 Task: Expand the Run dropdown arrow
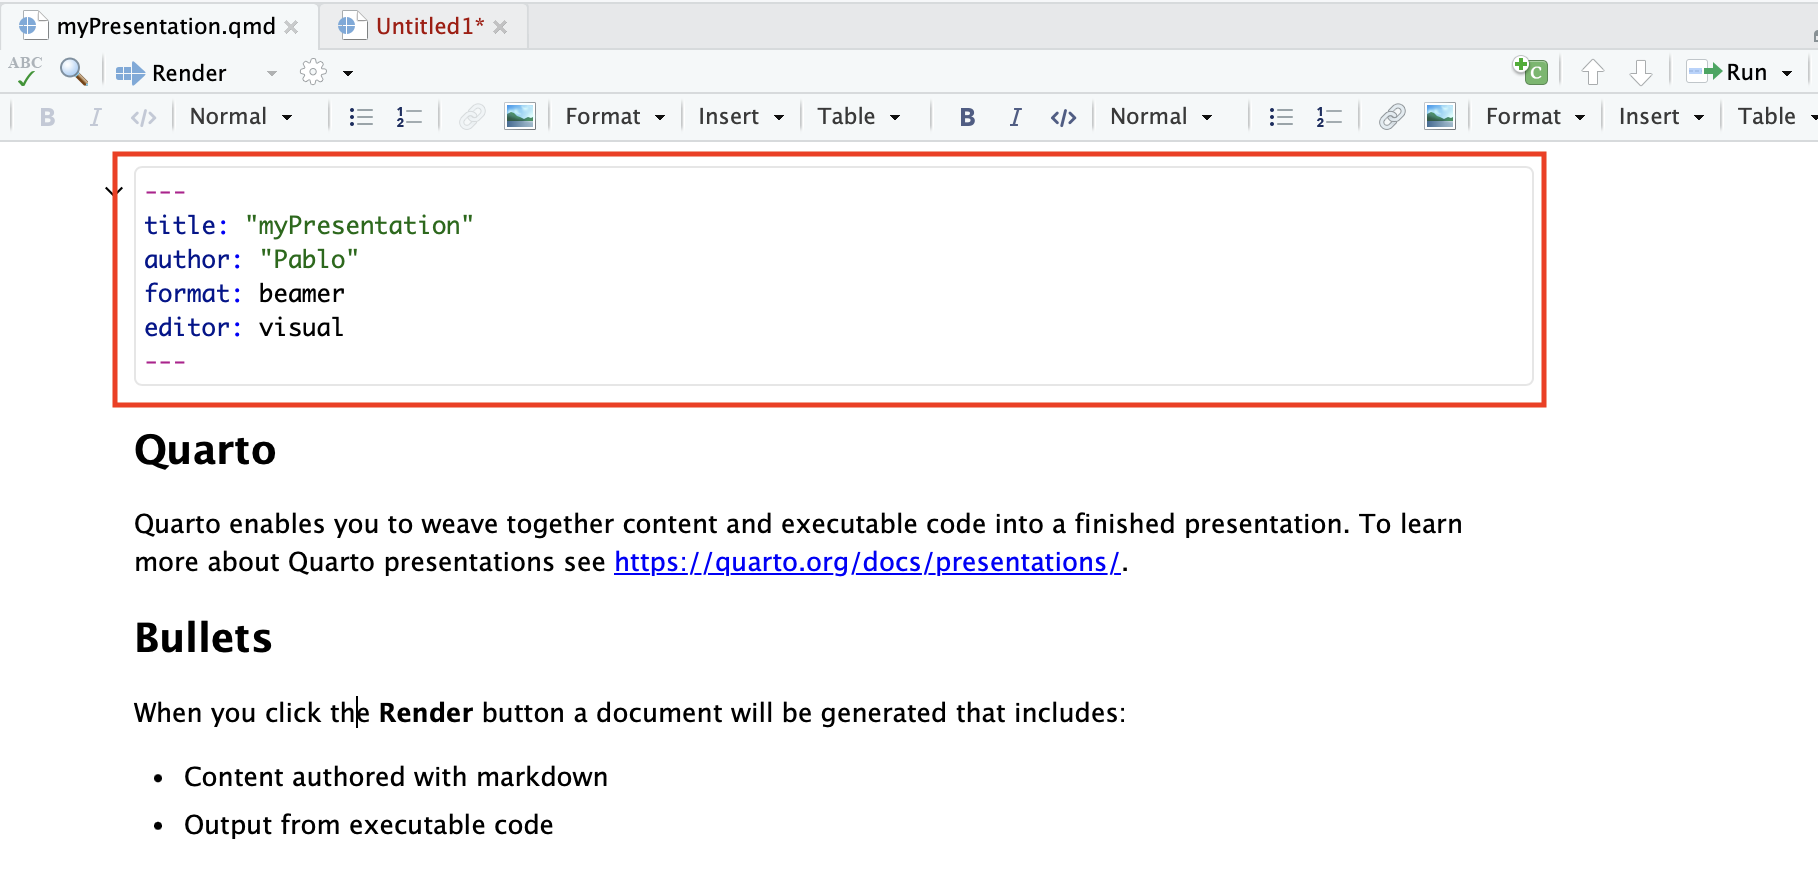[1787, 73]
